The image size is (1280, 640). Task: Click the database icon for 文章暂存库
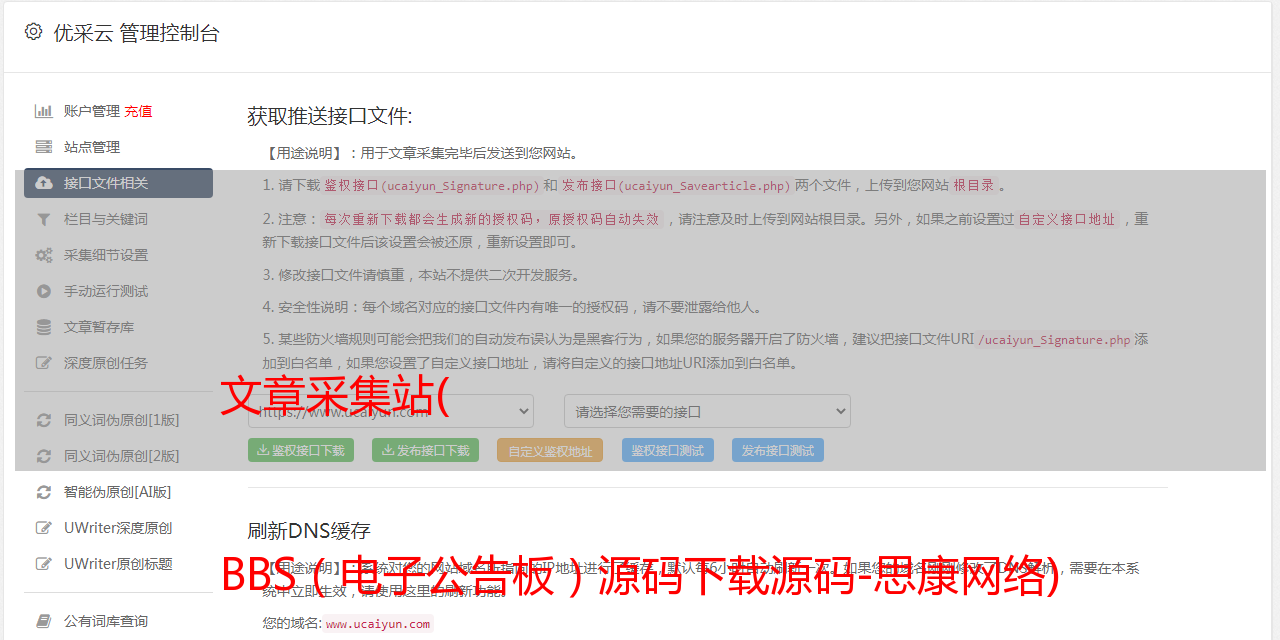44,327
